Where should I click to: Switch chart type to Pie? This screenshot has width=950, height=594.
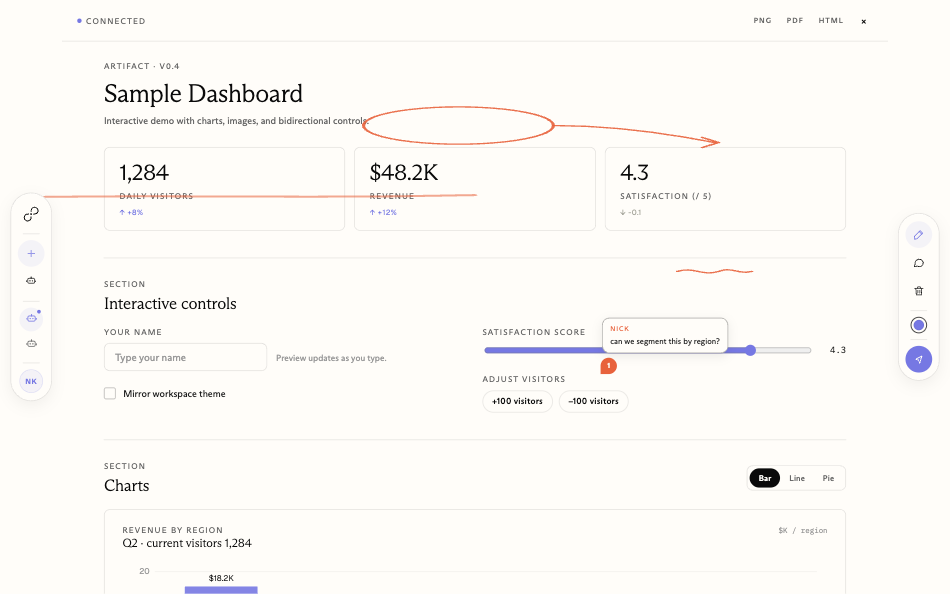pyautogui.click(x=828, y=478)
